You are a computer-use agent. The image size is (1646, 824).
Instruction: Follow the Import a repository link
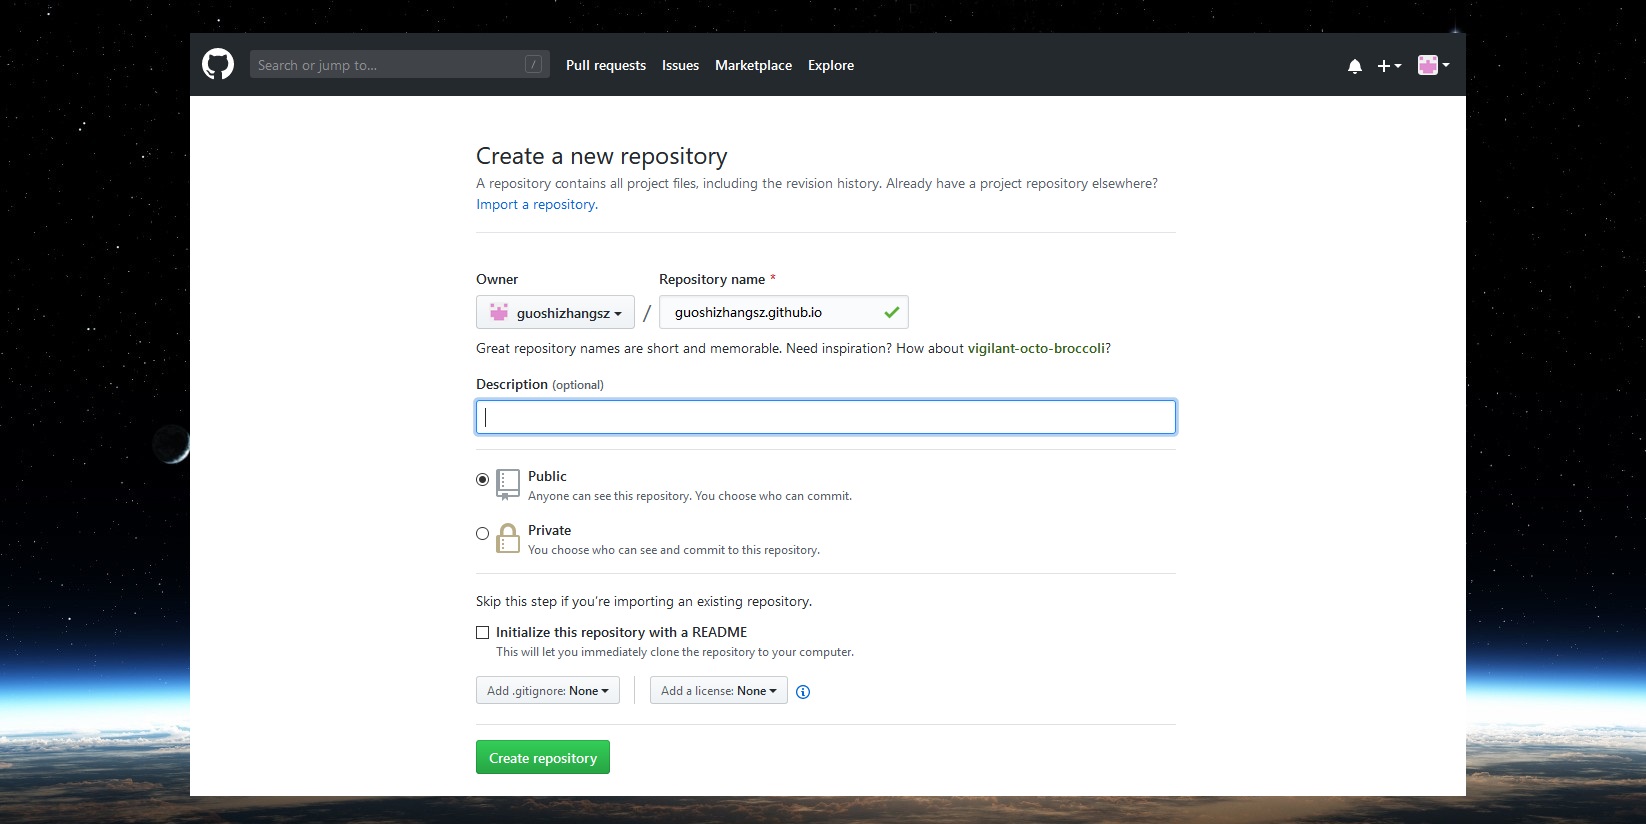coord(536,204)
